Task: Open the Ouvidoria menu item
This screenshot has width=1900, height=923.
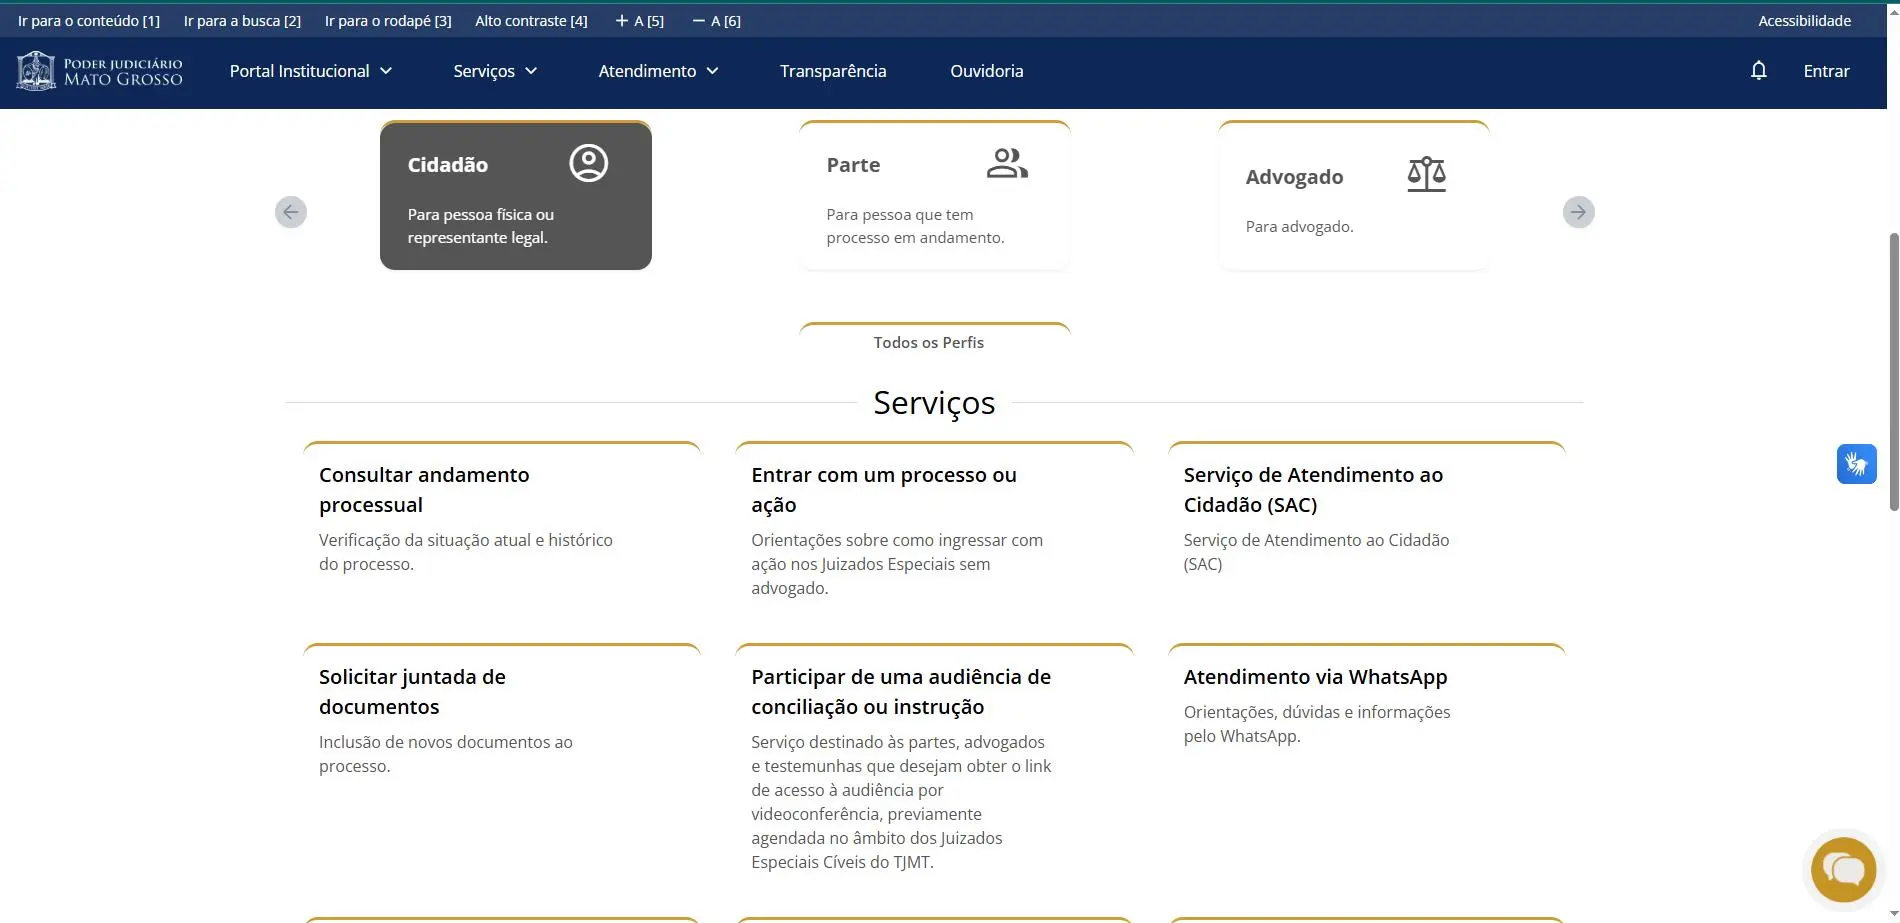Action: tap(986, 71)
